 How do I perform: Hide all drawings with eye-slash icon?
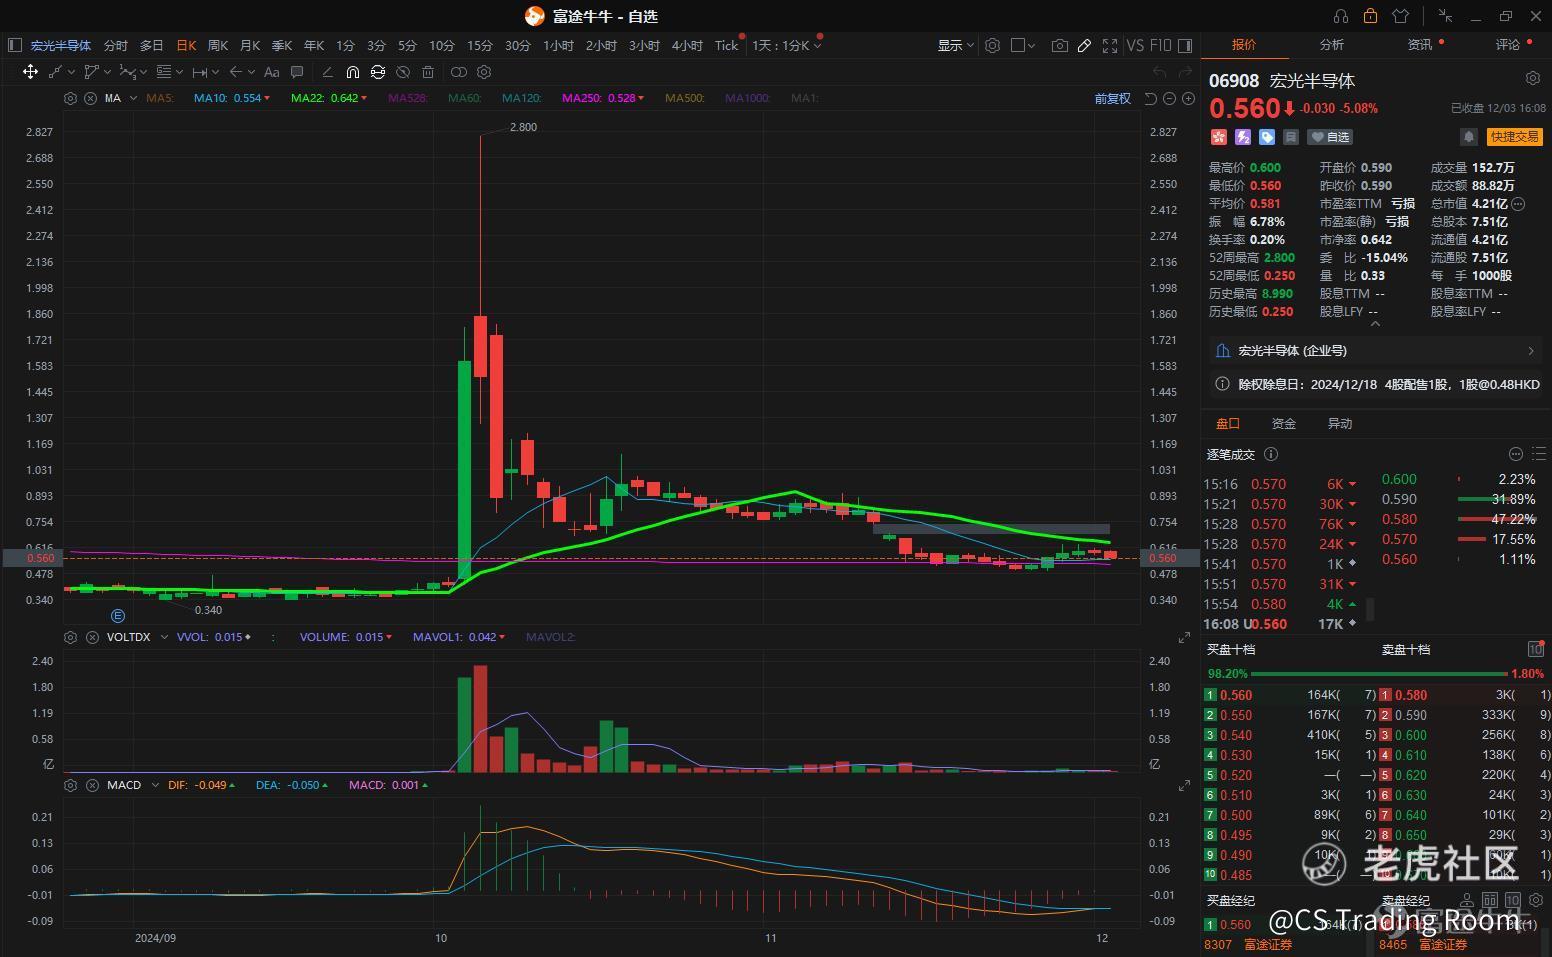click(403, 72)
